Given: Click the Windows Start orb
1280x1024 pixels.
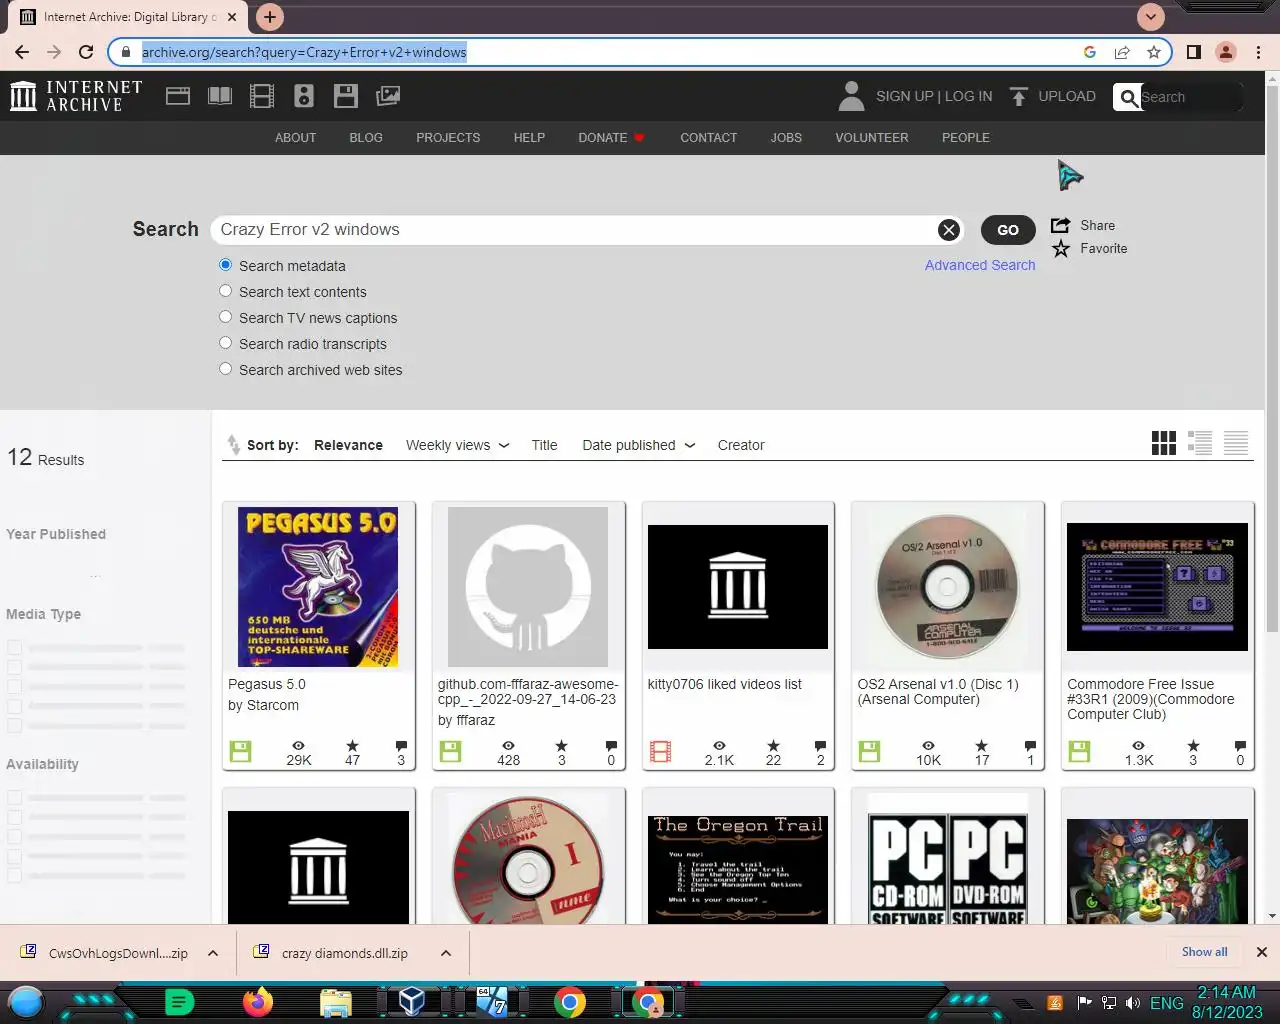Looking at the screenshot, I should (x=26, y=1002).
